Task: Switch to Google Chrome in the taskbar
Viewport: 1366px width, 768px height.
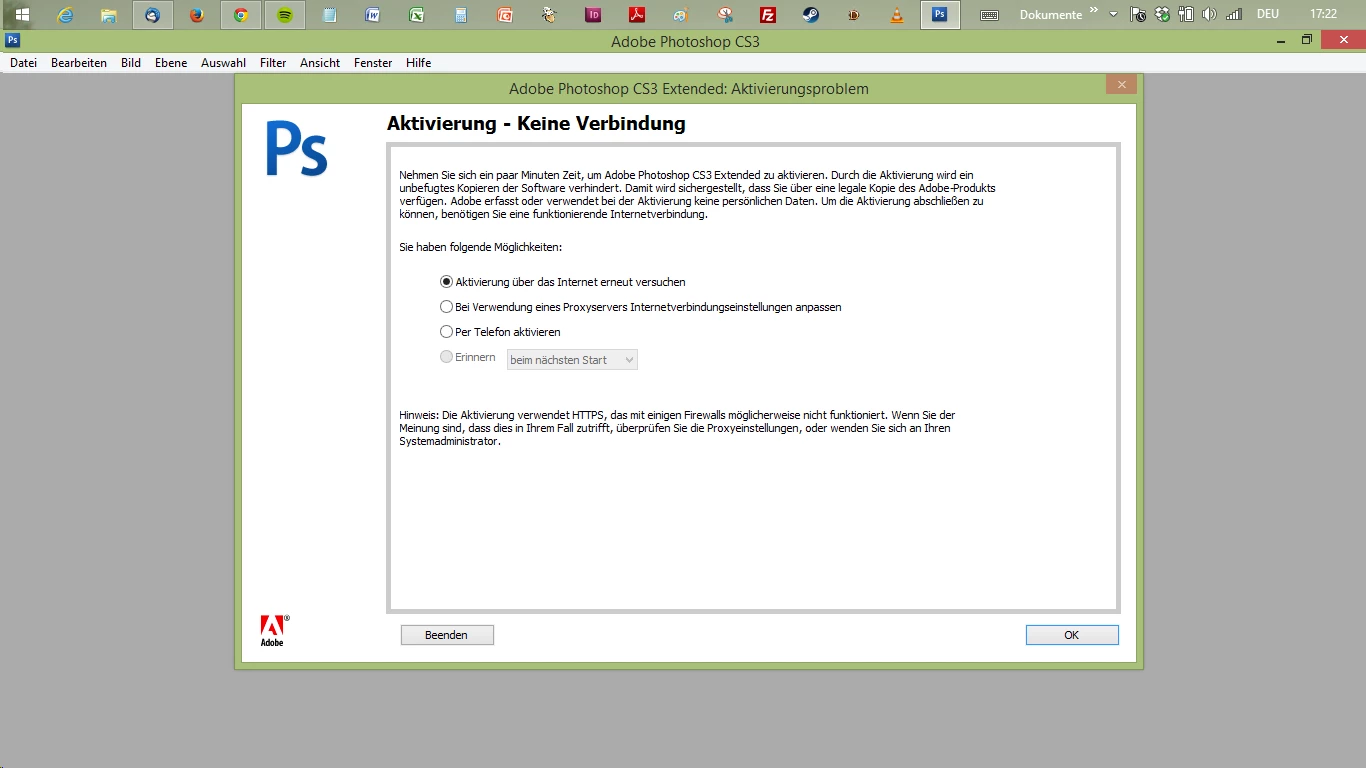Action: 241,15
